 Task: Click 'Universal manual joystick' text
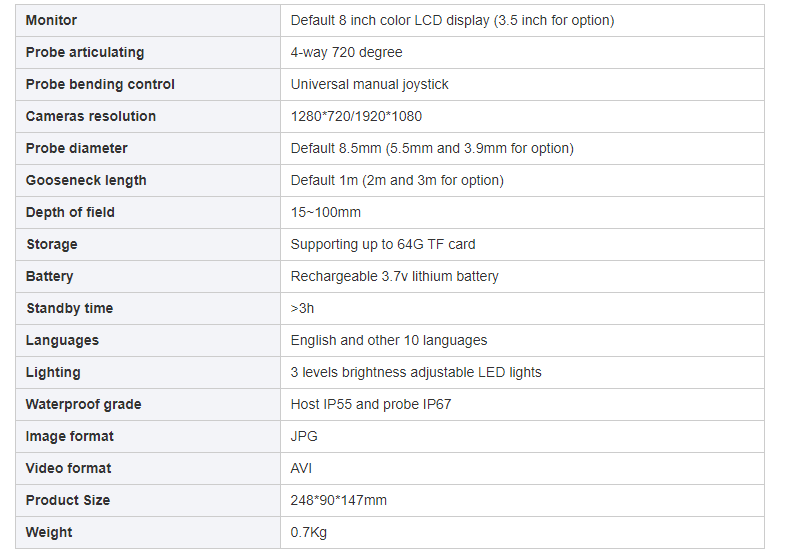coord(369,84)
